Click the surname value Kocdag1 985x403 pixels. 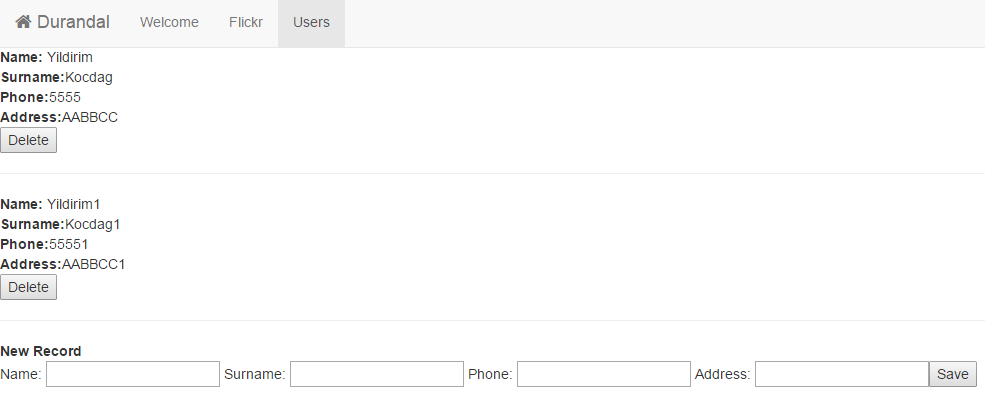point(92,224)
